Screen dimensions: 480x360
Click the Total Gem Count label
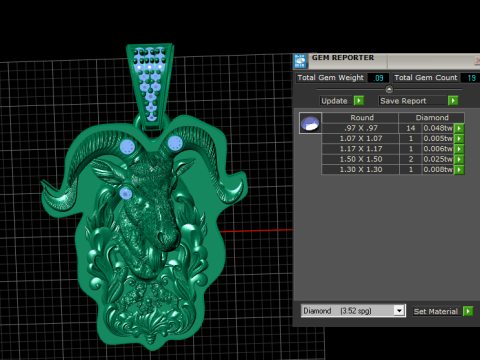point(426,78)
